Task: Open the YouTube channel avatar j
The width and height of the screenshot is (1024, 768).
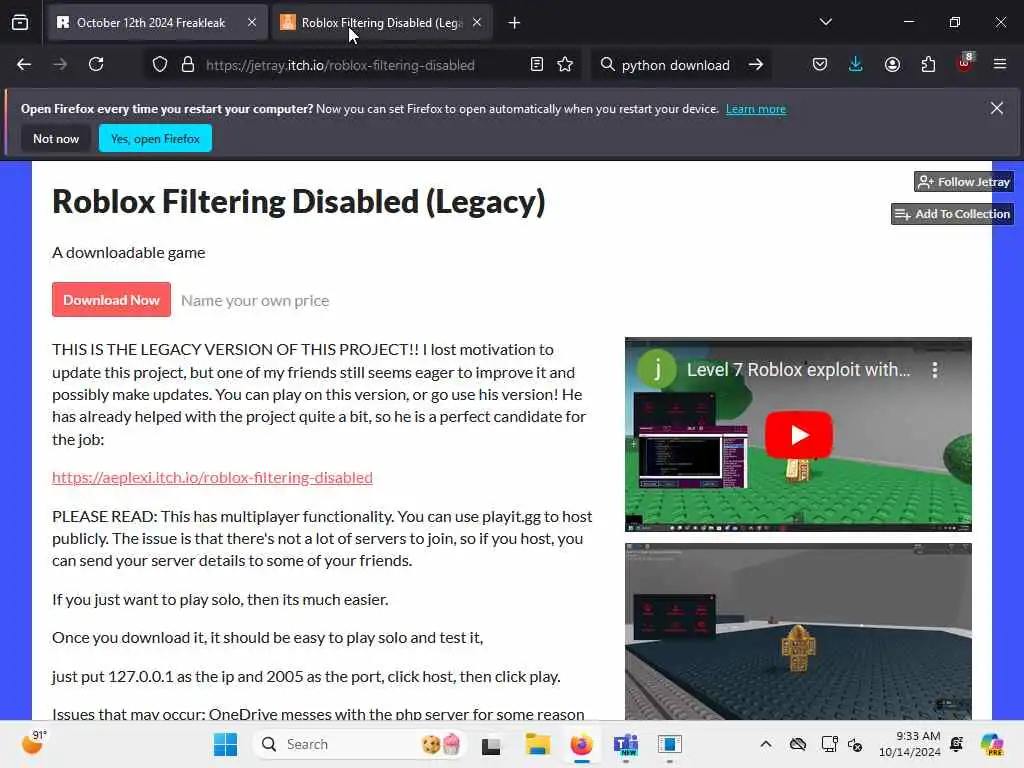Action: click(x=657, y=370)
